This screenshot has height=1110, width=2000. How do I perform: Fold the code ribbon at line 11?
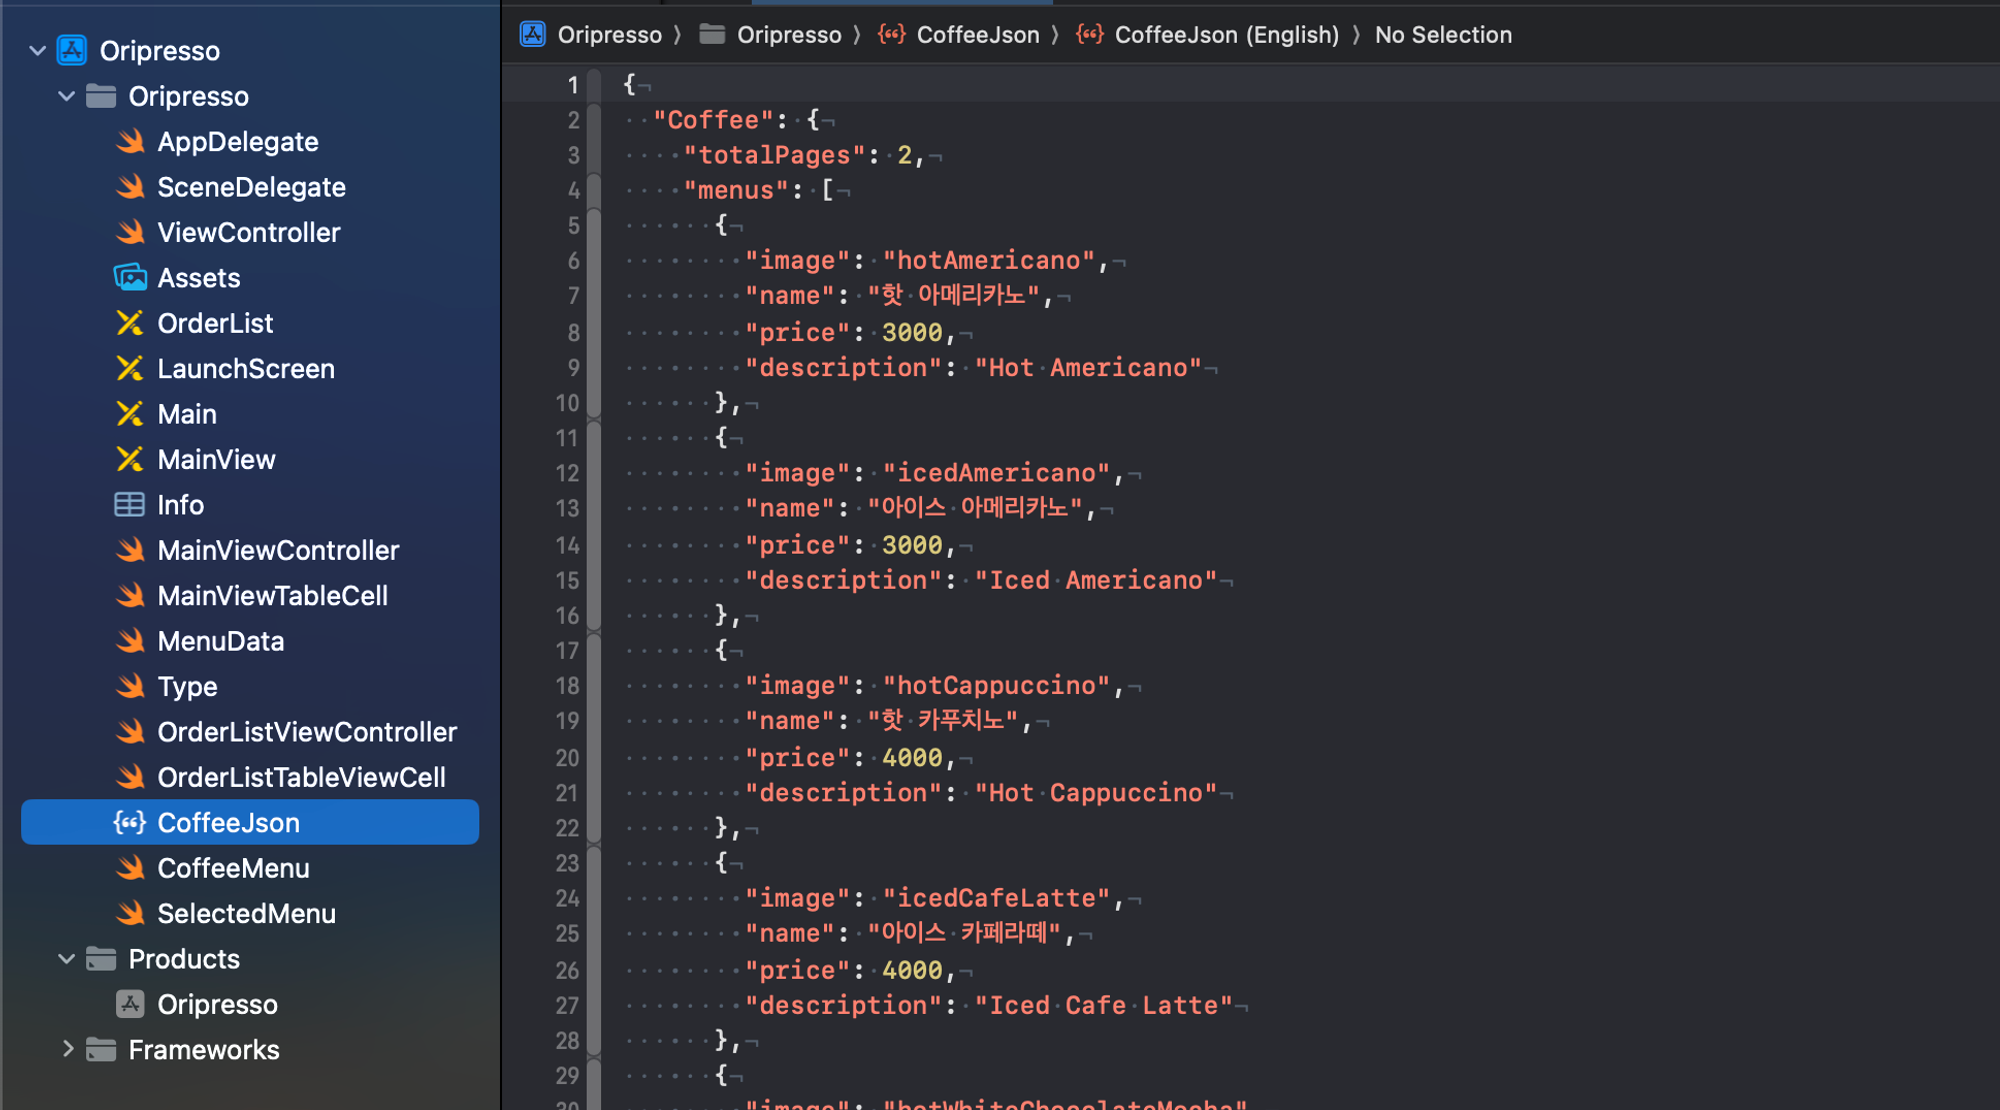(594, 438)
